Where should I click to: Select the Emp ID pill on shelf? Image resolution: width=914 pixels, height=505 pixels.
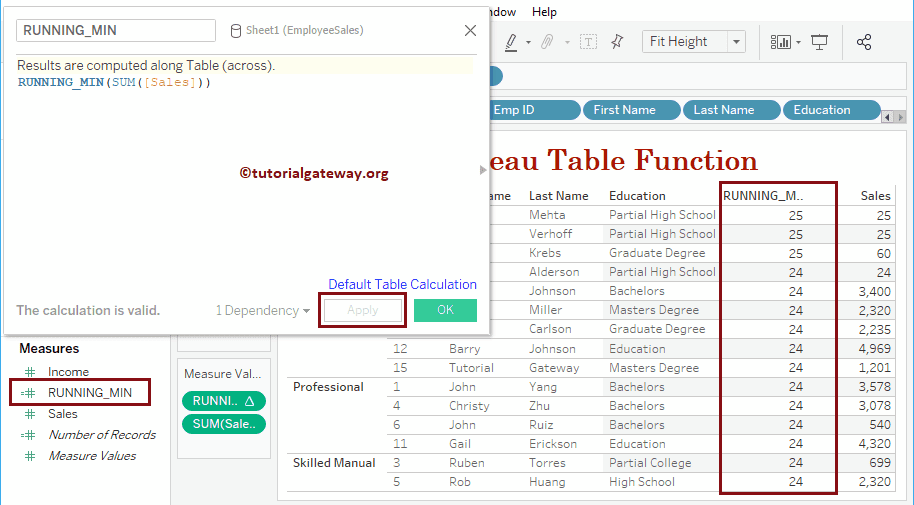533,110
